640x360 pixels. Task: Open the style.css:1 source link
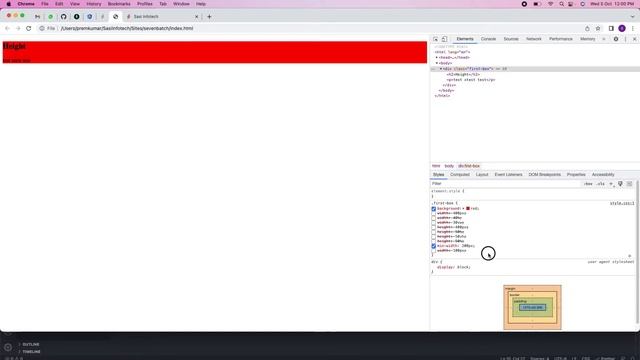[622, 203]
